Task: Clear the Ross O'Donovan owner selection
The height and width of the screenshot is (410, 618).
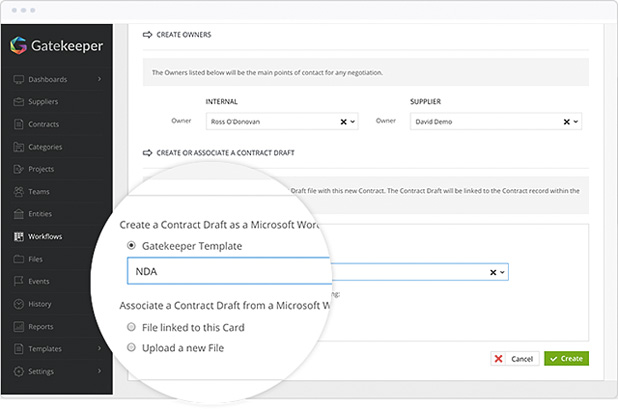Action: (343, 121)
